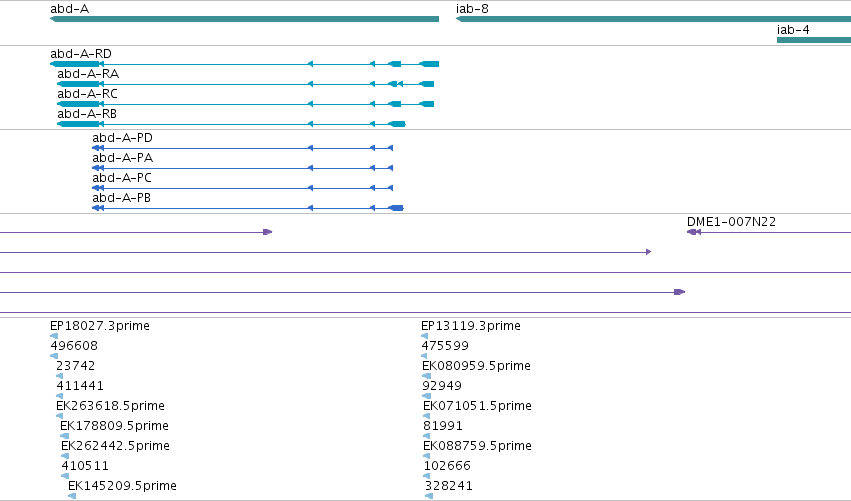Image resolution: width=851 pixels, height=501 pixels.
Task: Click the abd-A-RD transcript label
Action: [x=81, y=54]
